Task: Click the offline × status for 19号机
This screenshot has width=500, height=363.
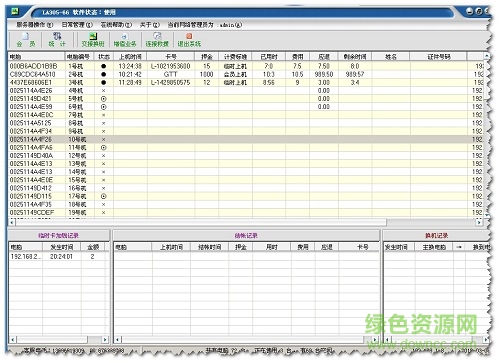Action: [x=103, y=212]
